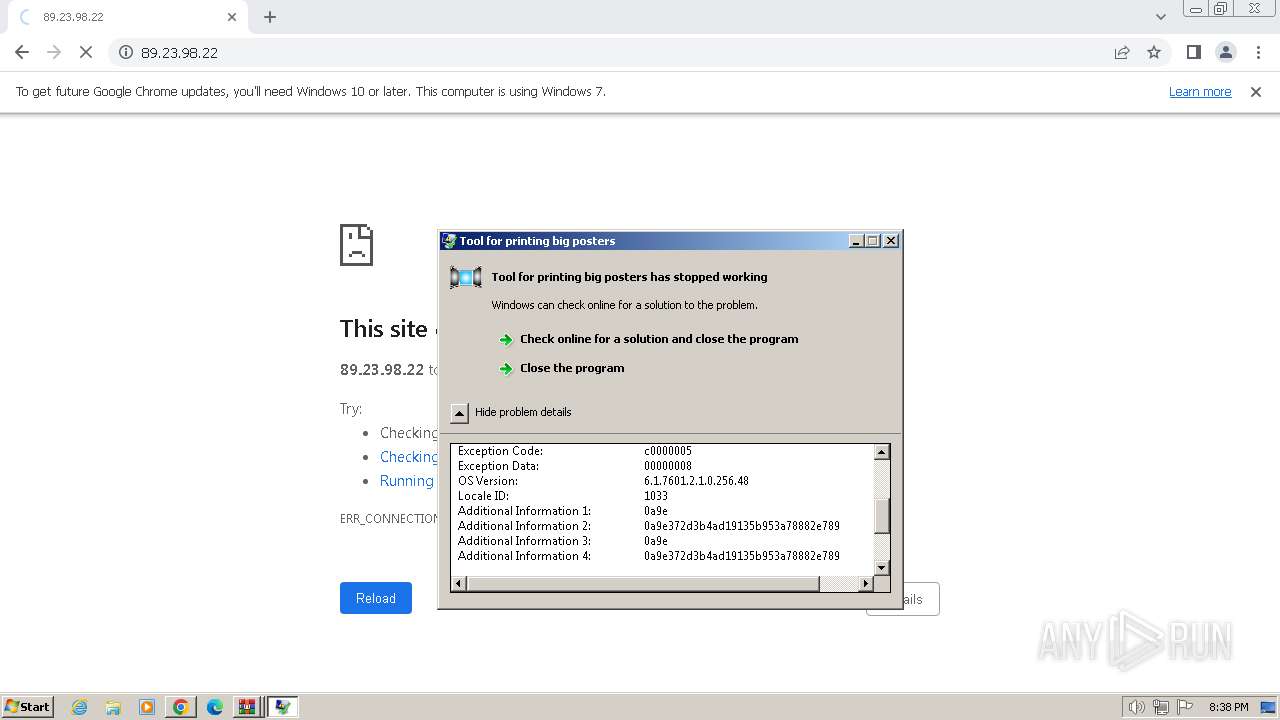
Task: Open the Chrome profile avatar menu
Action: 1225,52
